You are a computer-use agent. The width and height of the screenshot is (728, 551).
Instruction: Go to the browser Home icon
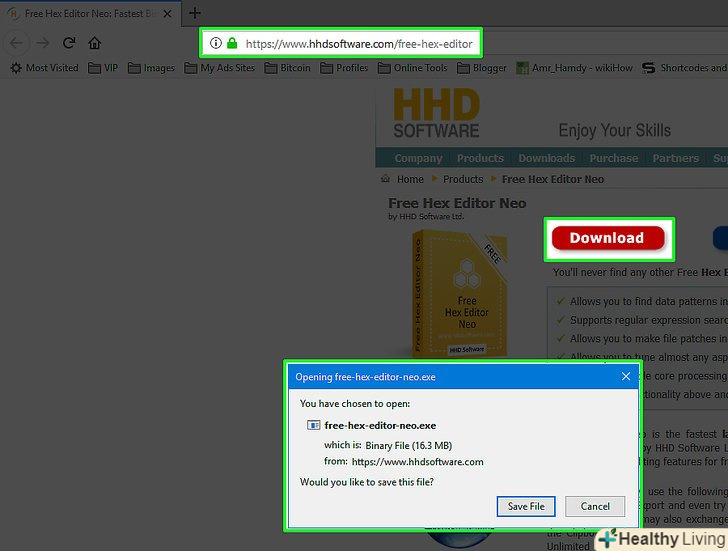click(95, 43)
